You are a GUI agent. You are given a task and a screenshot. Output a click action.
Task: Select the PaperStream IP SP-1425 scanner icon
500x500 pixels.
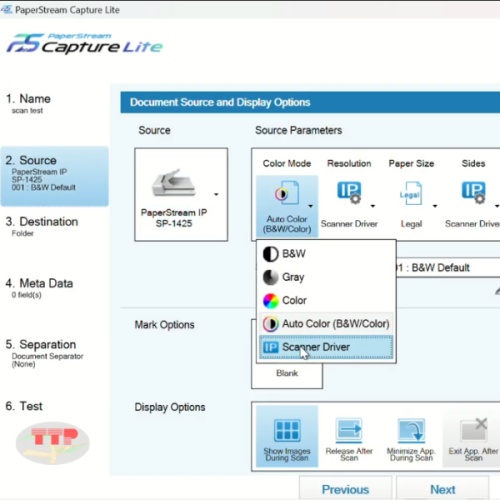click(174, 183)
